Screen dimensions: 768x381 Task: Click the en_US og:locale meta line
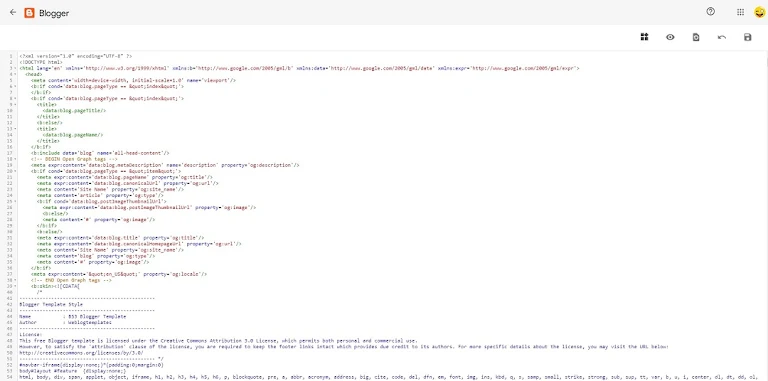pyautogui.click(x=119, y=274)
